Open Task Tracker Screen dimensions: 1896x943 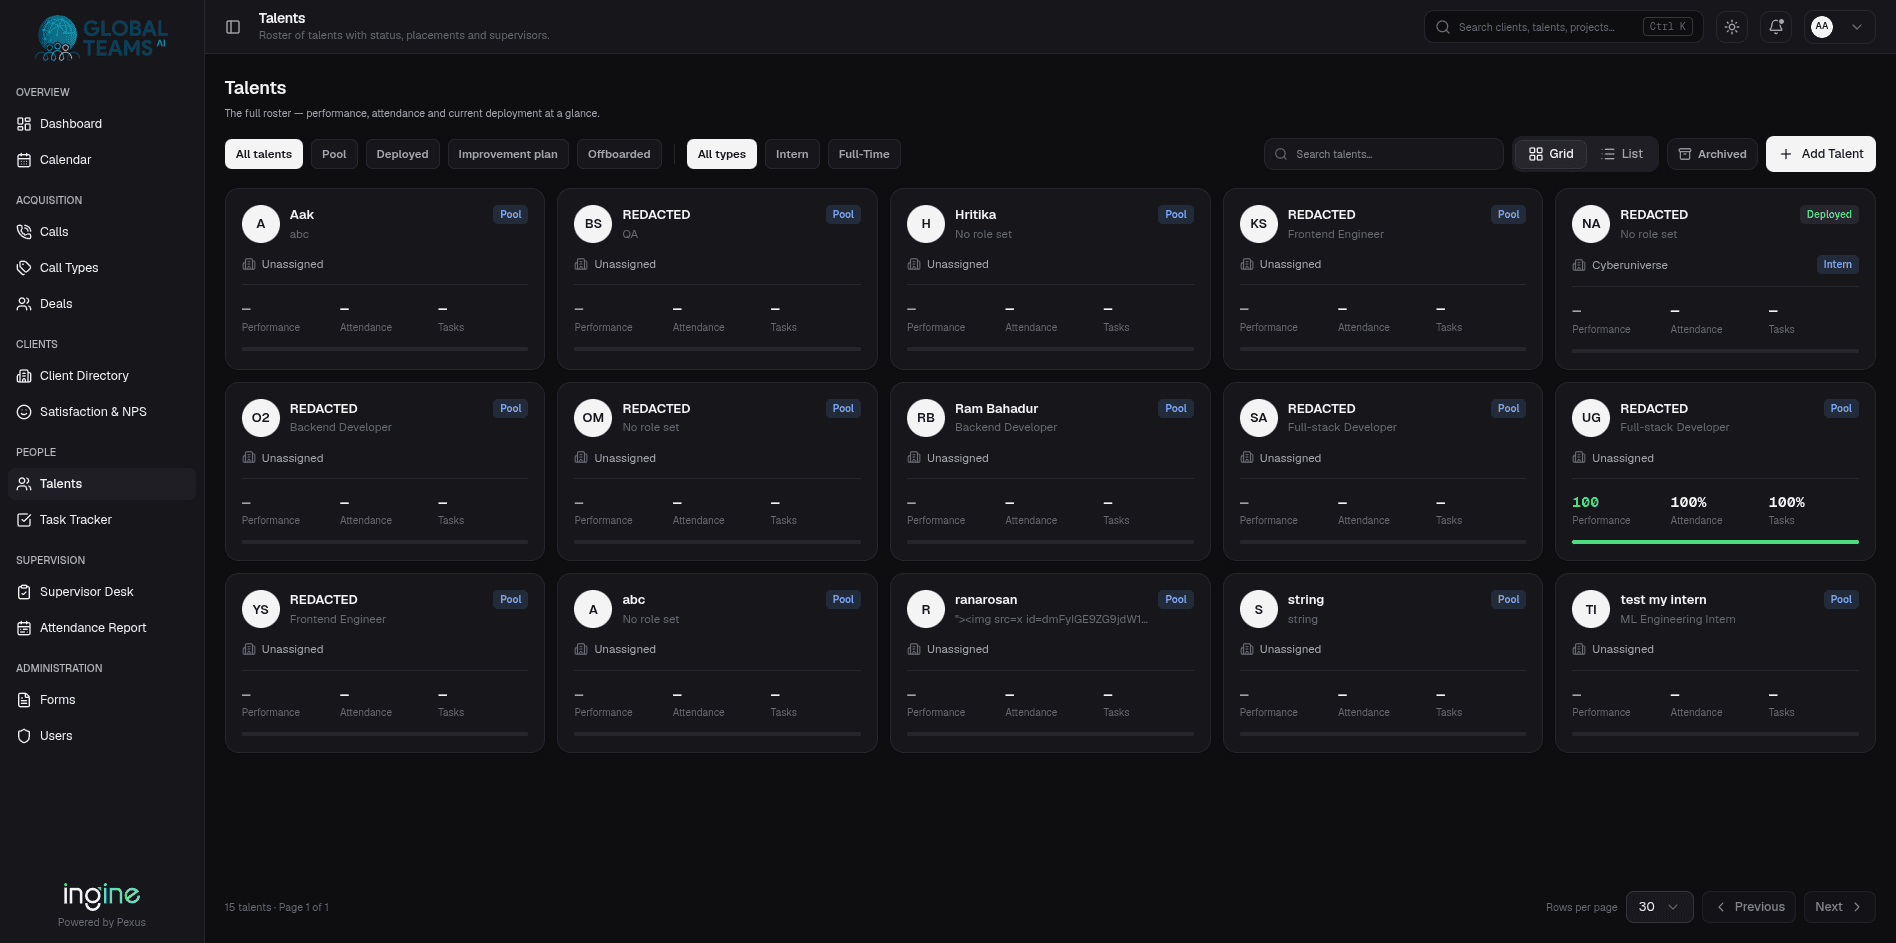[x=102, y=520]
